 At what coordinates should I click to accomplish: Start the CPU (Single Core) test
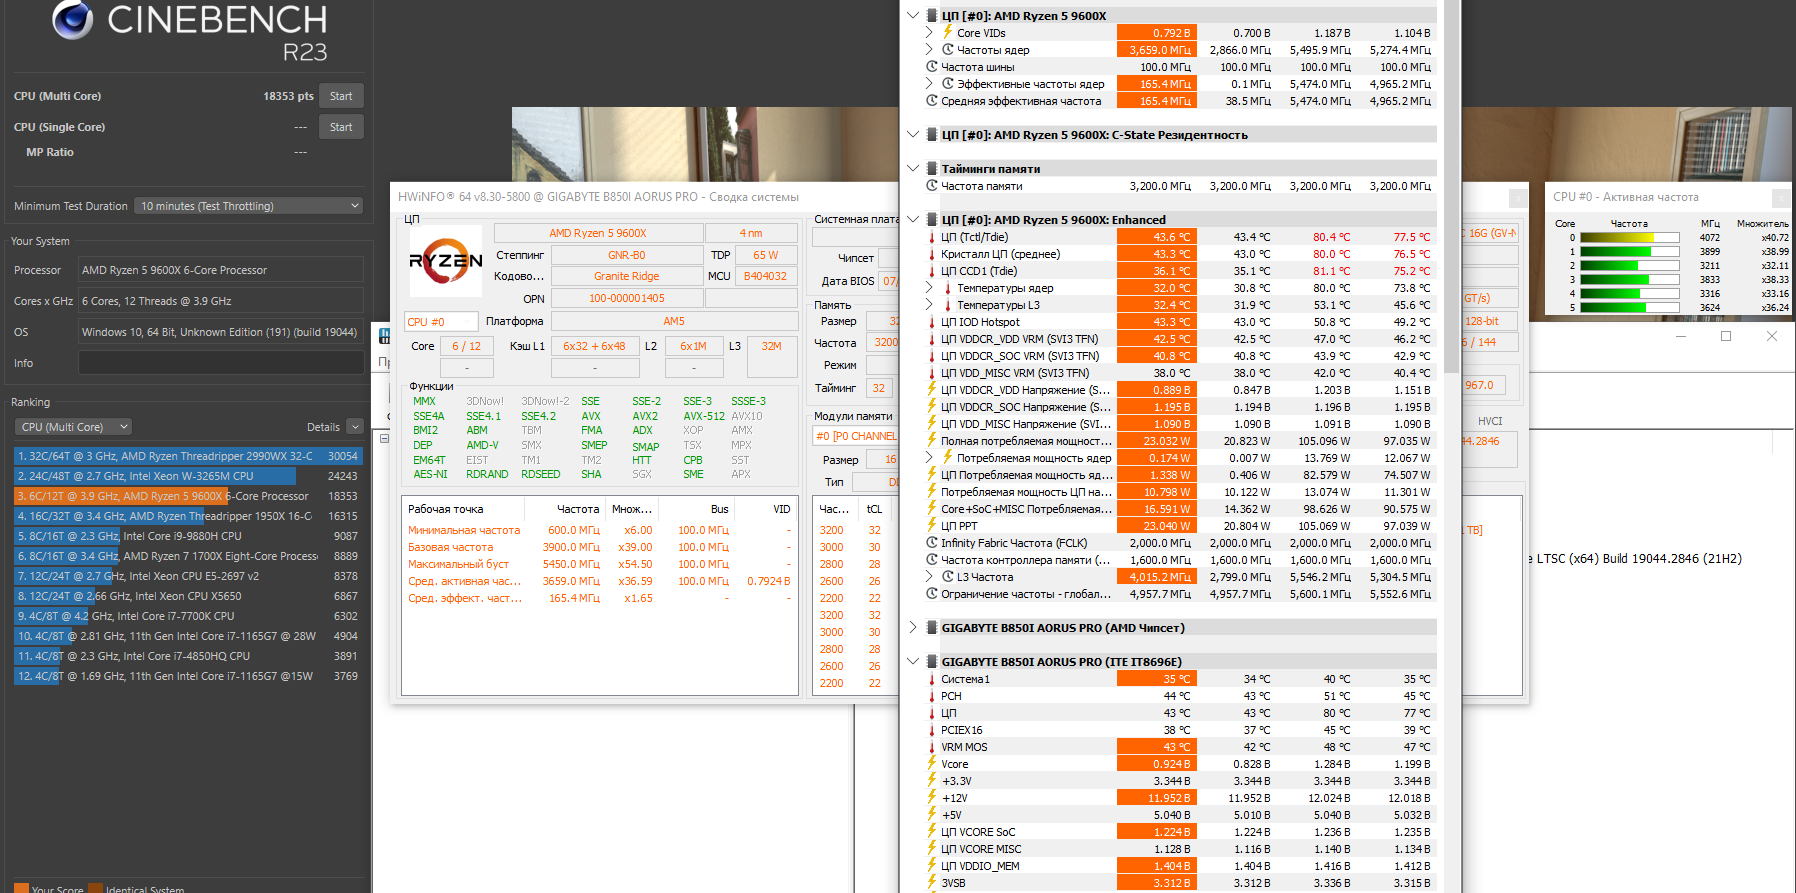pos(341,127)
